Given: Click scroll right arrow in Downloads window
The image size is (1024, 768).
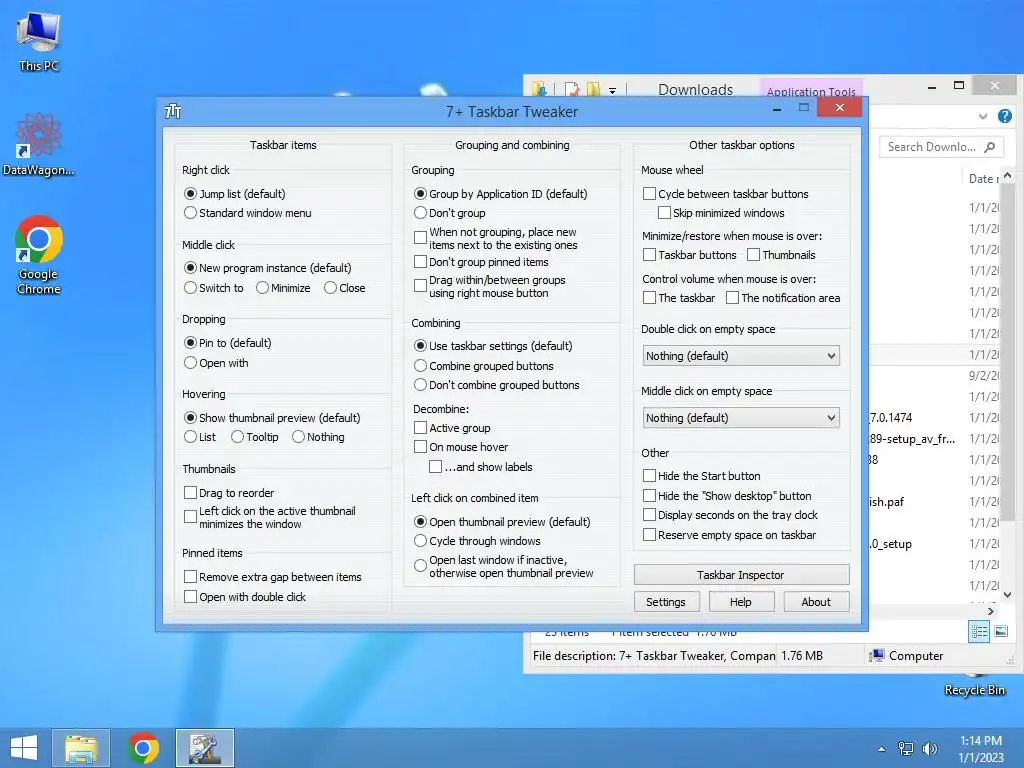Looking at the screenshot, I should click(x=991, y=611).
